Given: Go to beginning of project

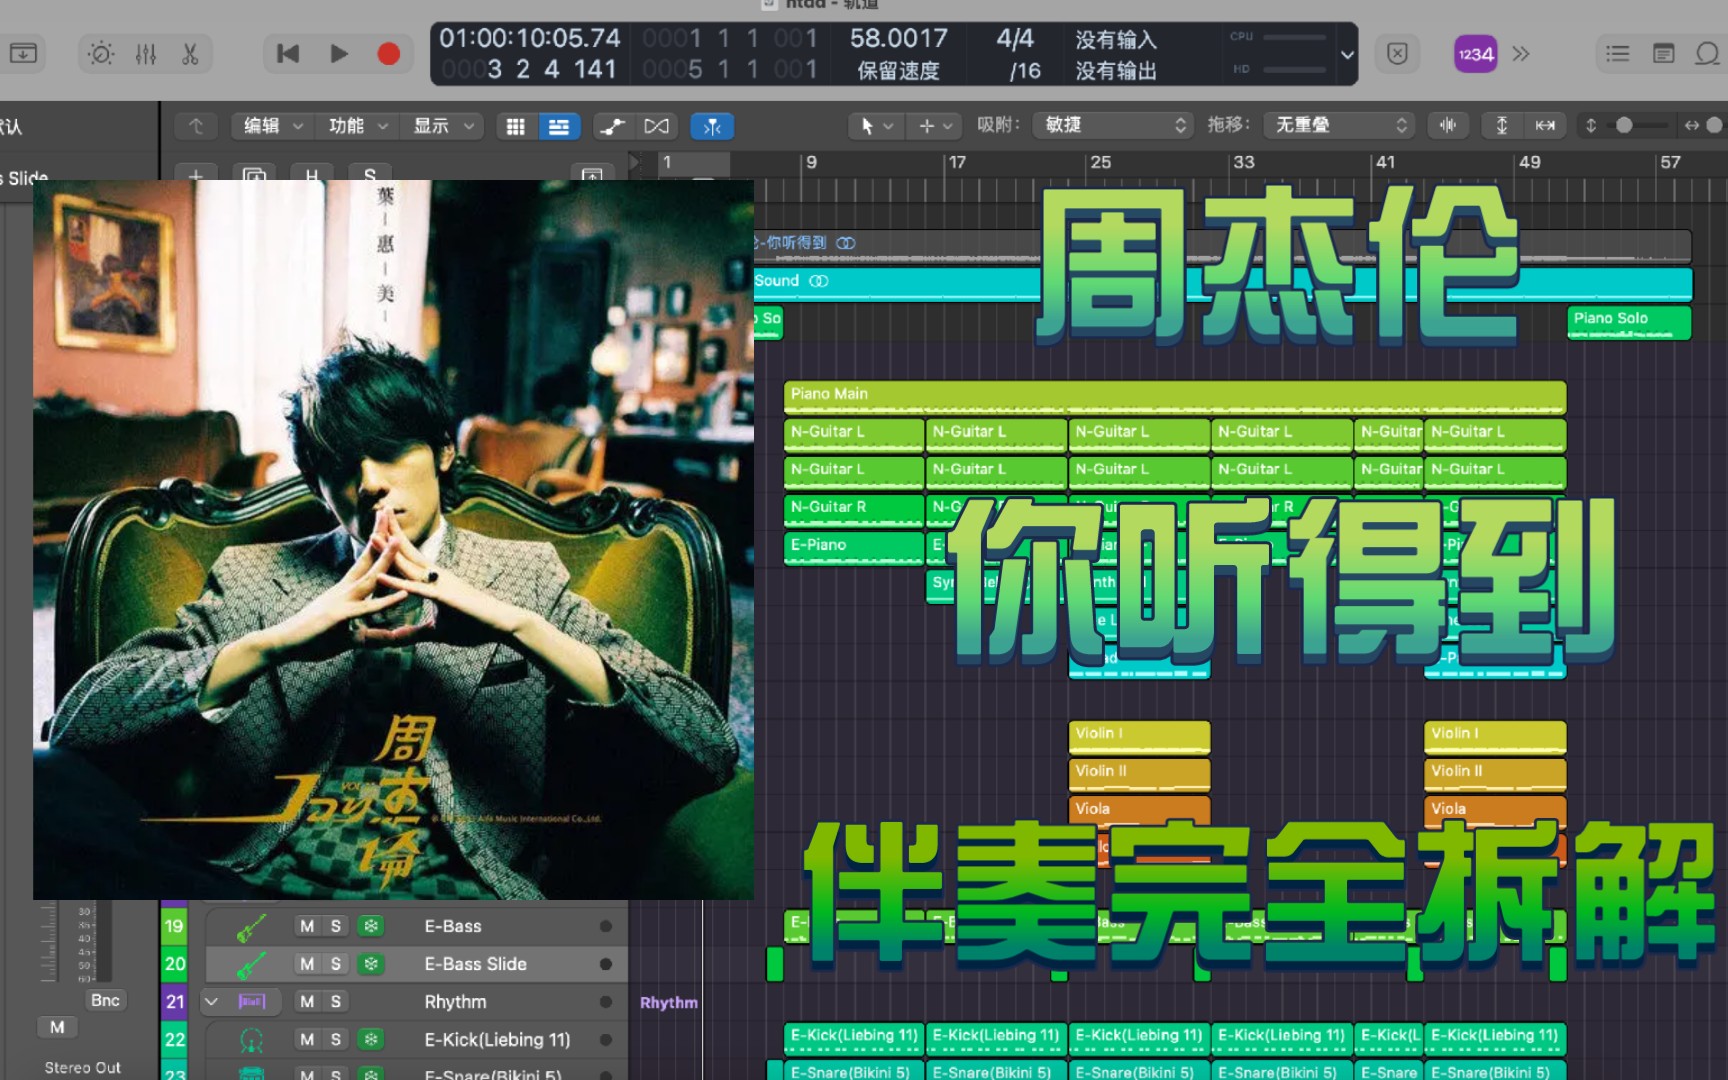Looking at the screenshot, I should pos(288,53).
